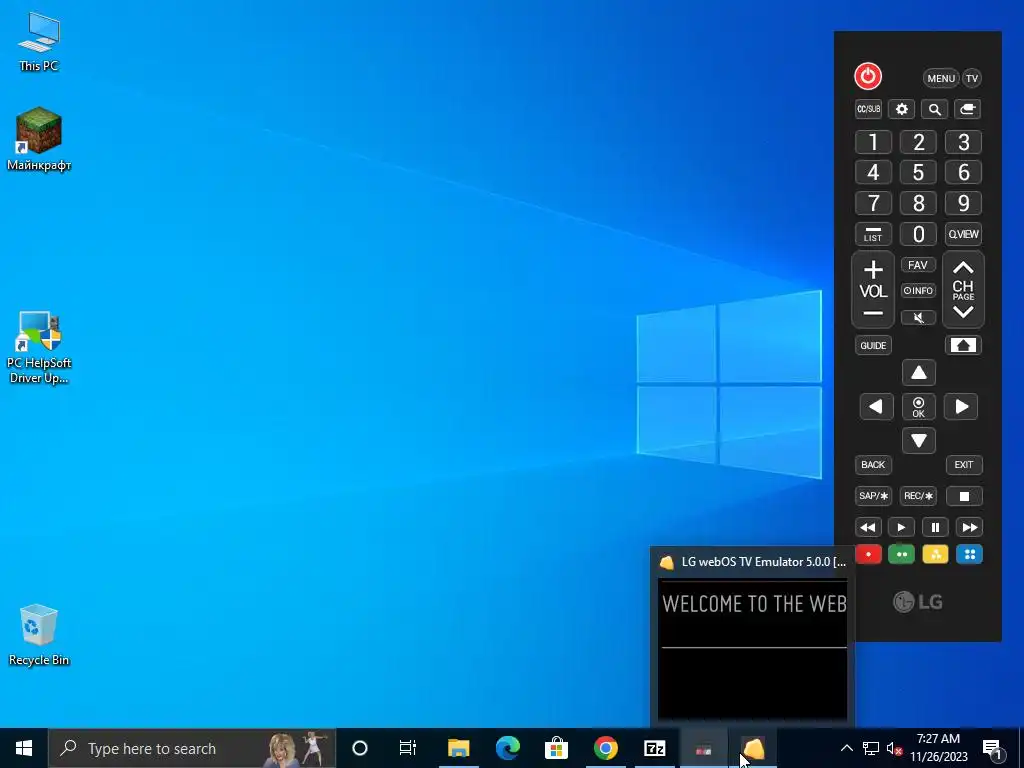Open the Windows Start menu
The image size is (1024, 768).
click(24, 748)
